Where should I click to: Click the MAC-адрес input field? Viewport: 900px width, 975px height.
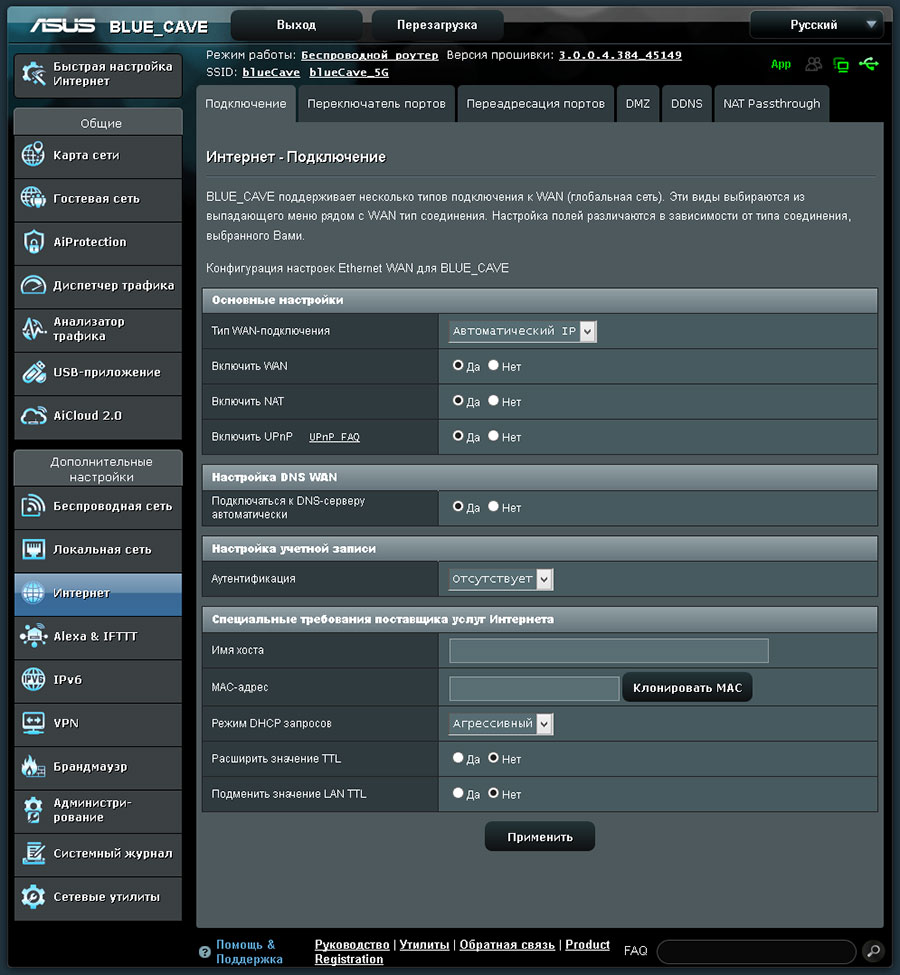click(534, 688)
